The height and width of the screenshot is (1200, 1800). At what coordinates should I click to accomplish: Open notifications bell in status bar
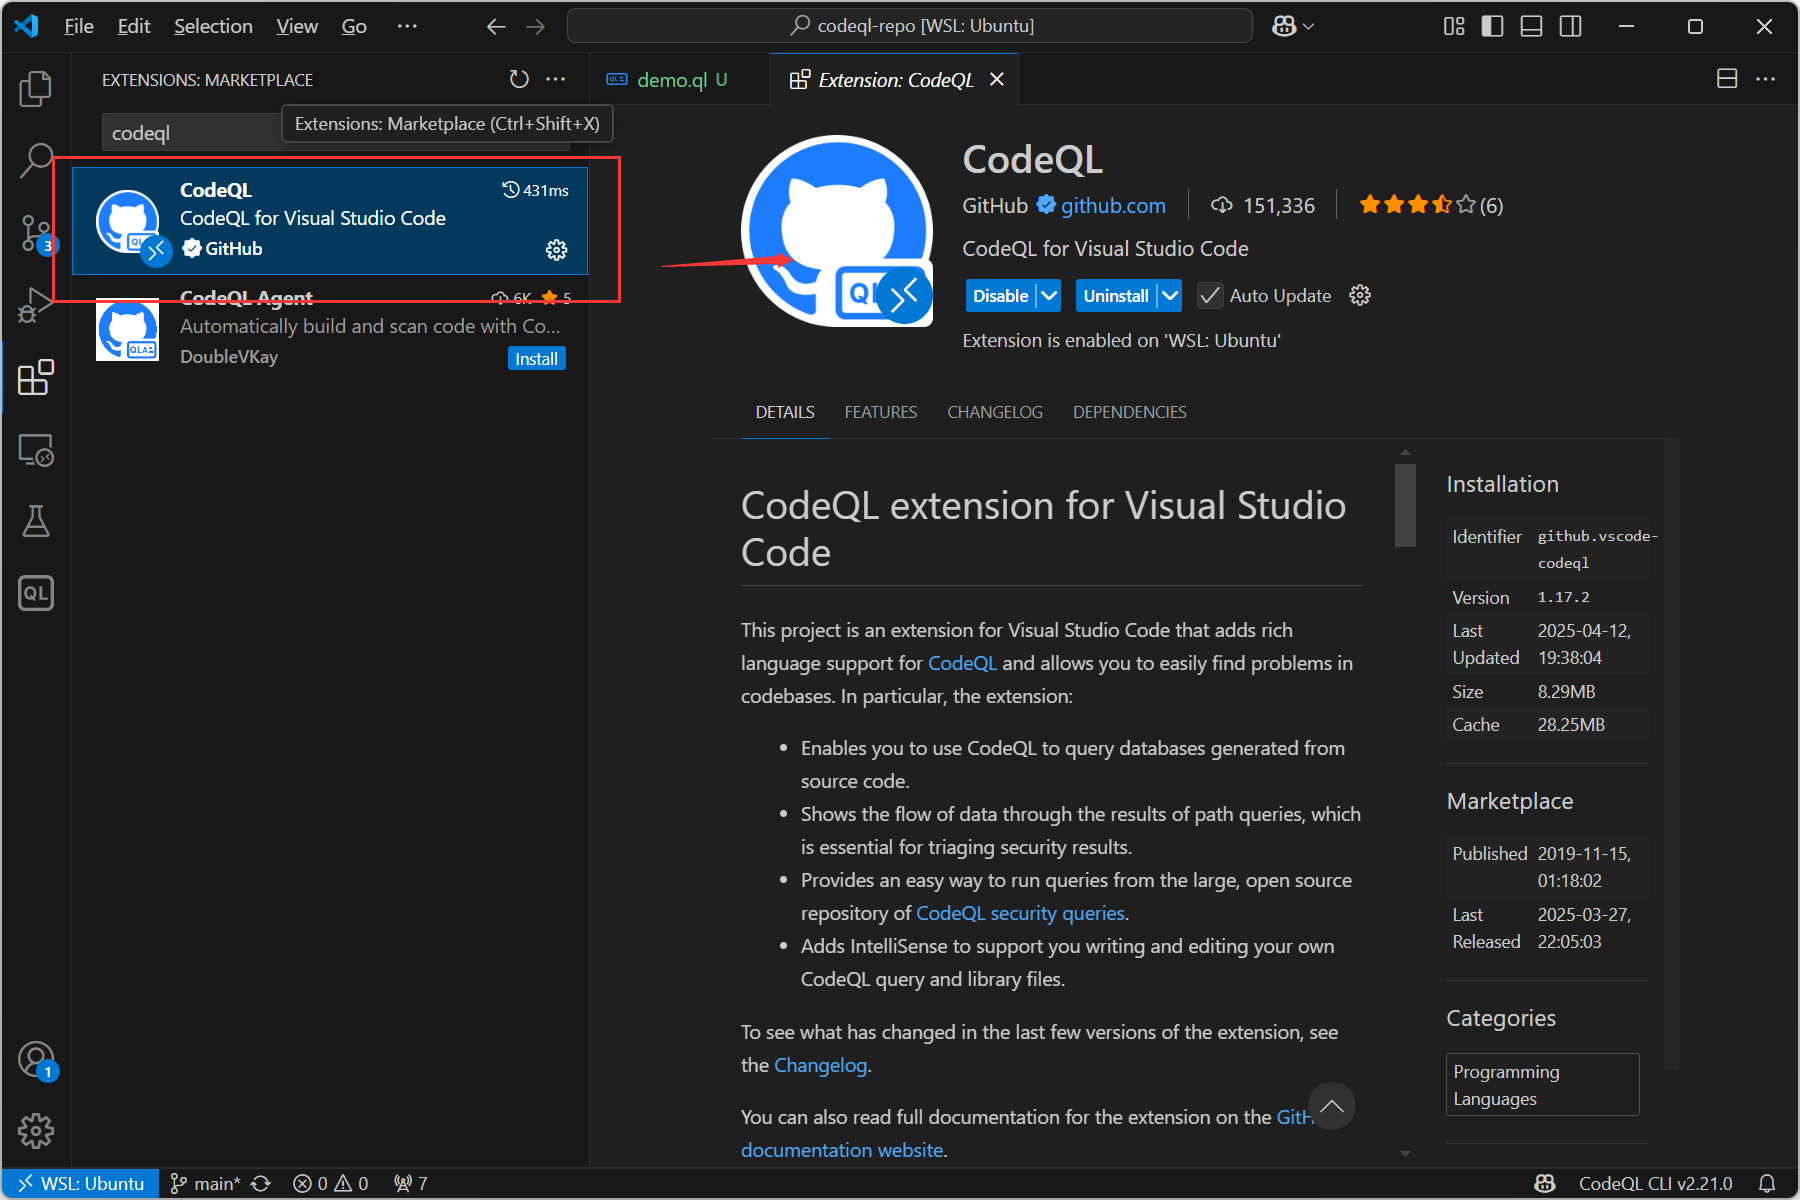[x=1767, y=1183]
